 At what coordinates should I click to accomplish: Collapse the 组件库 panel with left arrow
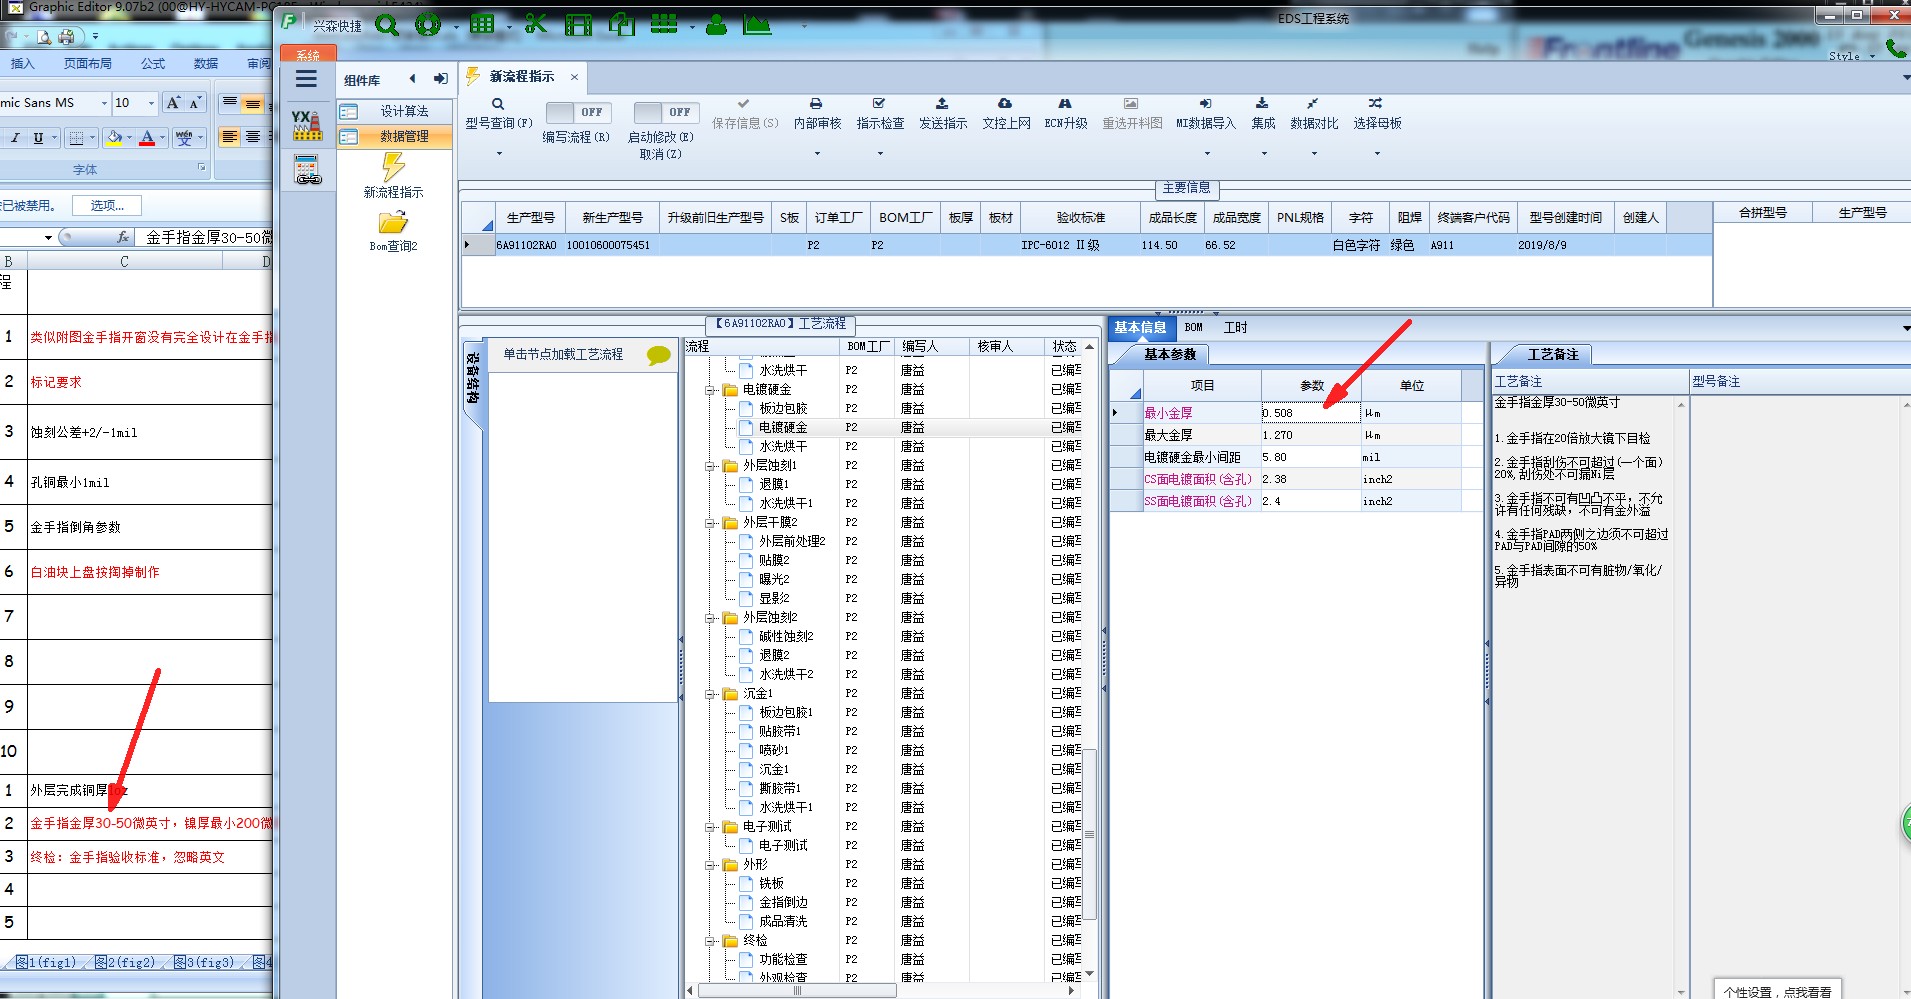tap(412, 79)
